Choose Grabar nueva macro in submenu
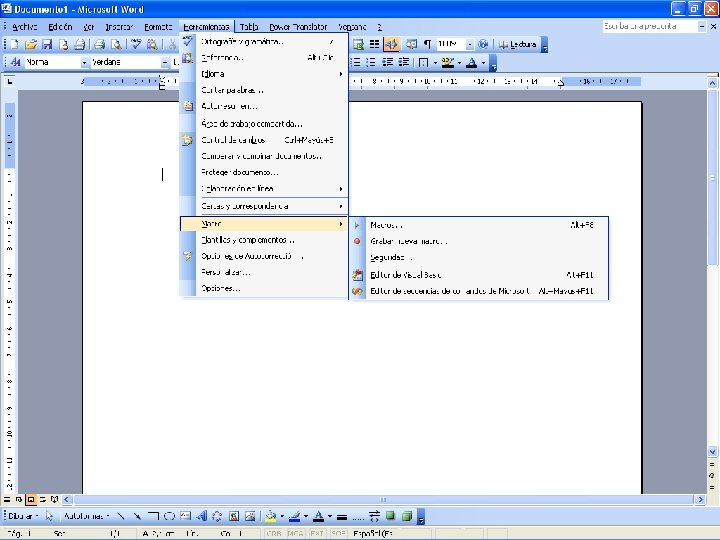The image size is (720, 540). pos(479,241)
